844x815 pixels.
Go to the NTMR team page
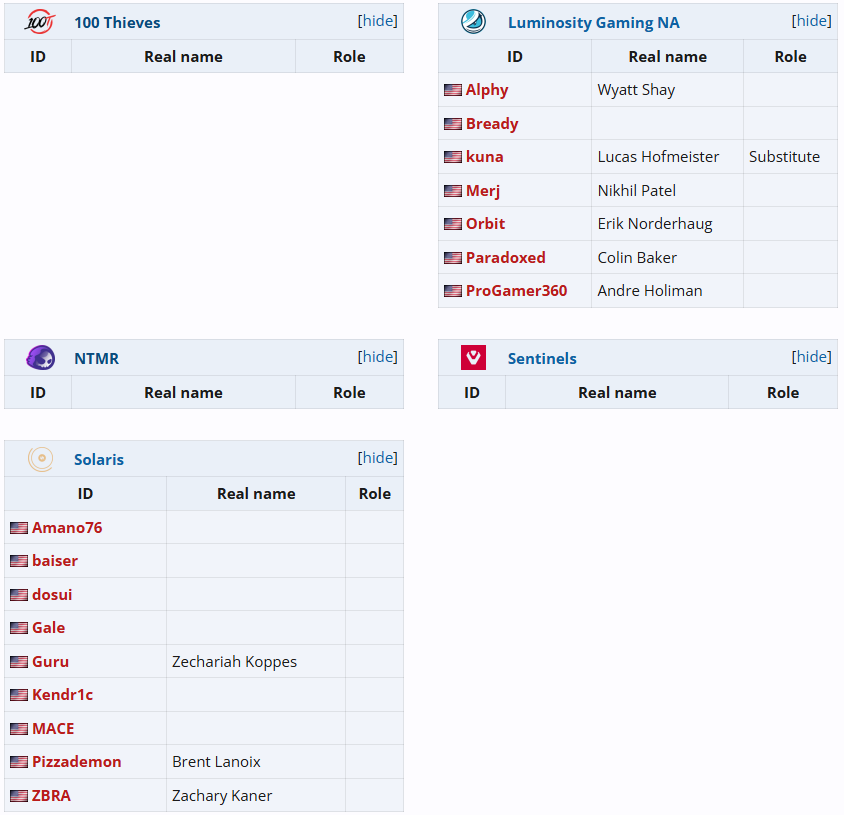(x=96, y=359)
